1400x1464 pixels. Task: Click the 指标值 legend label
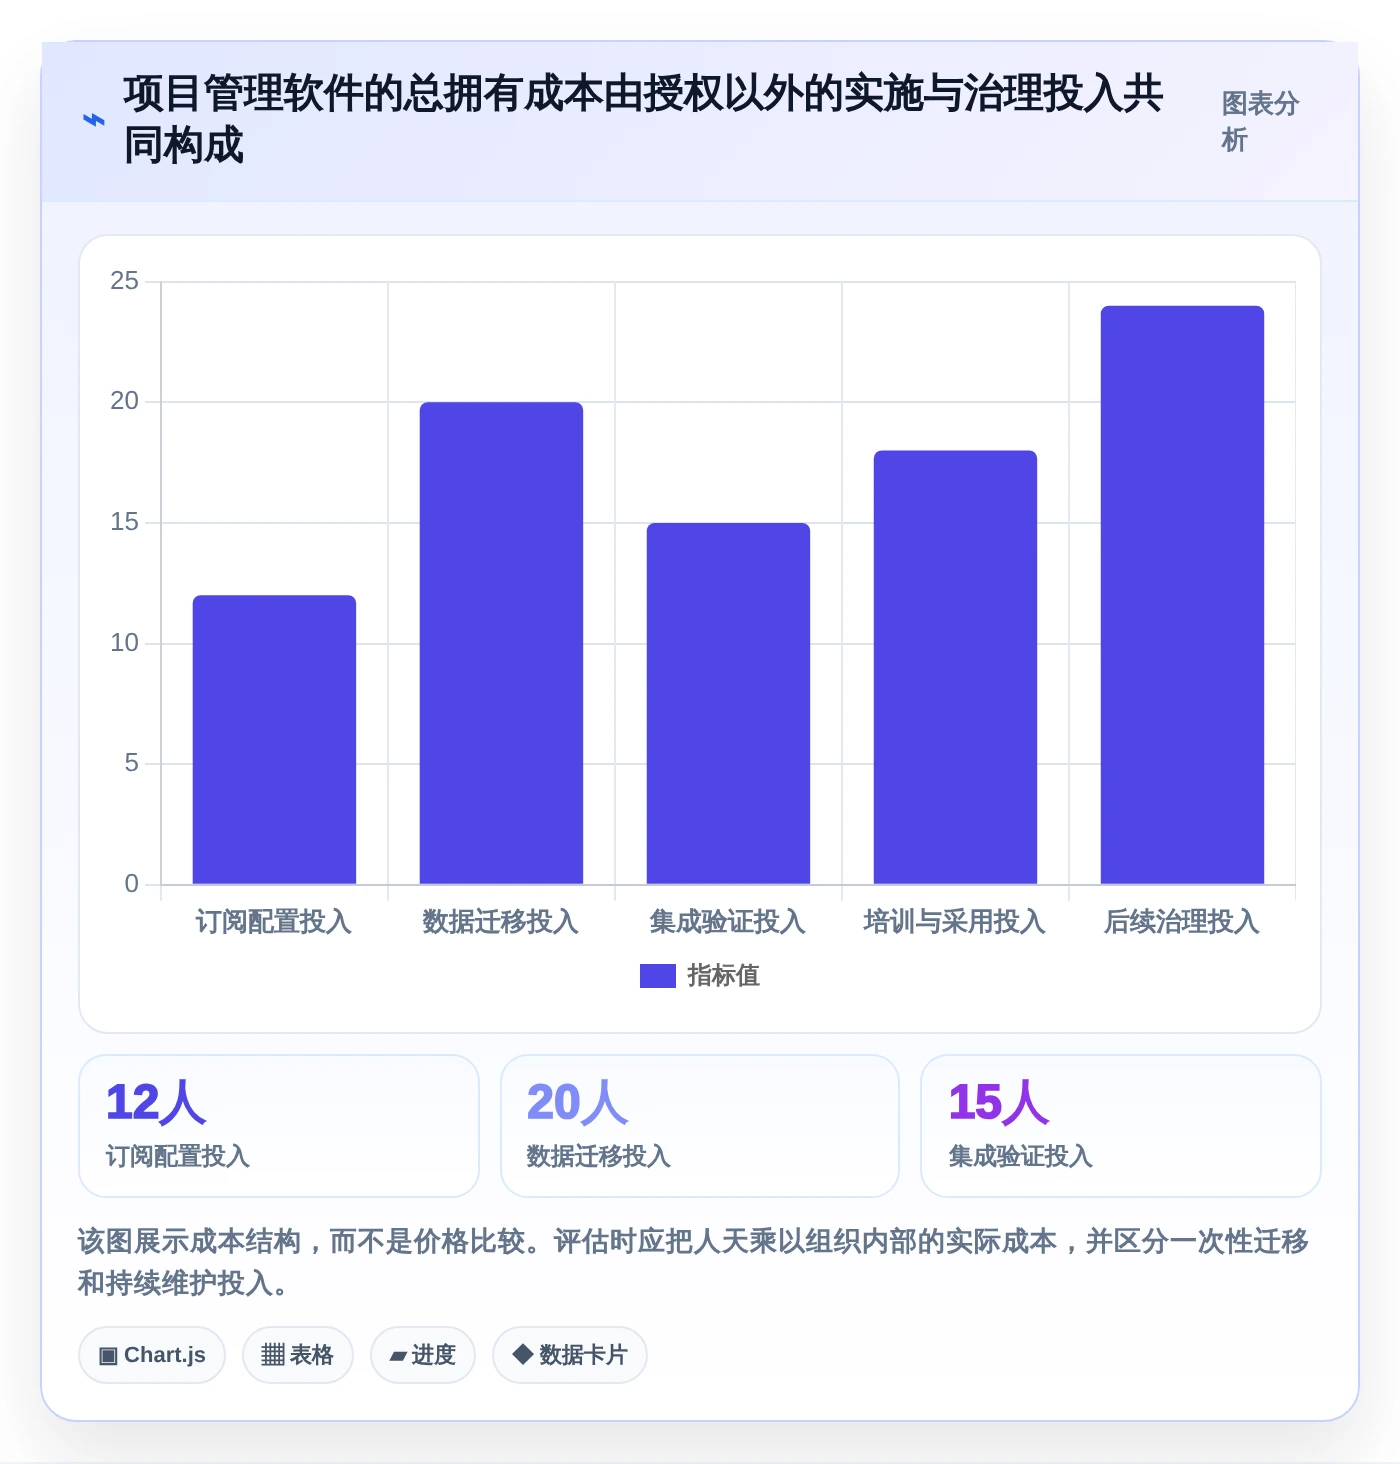pyautogui.click(x=723, y=976)
